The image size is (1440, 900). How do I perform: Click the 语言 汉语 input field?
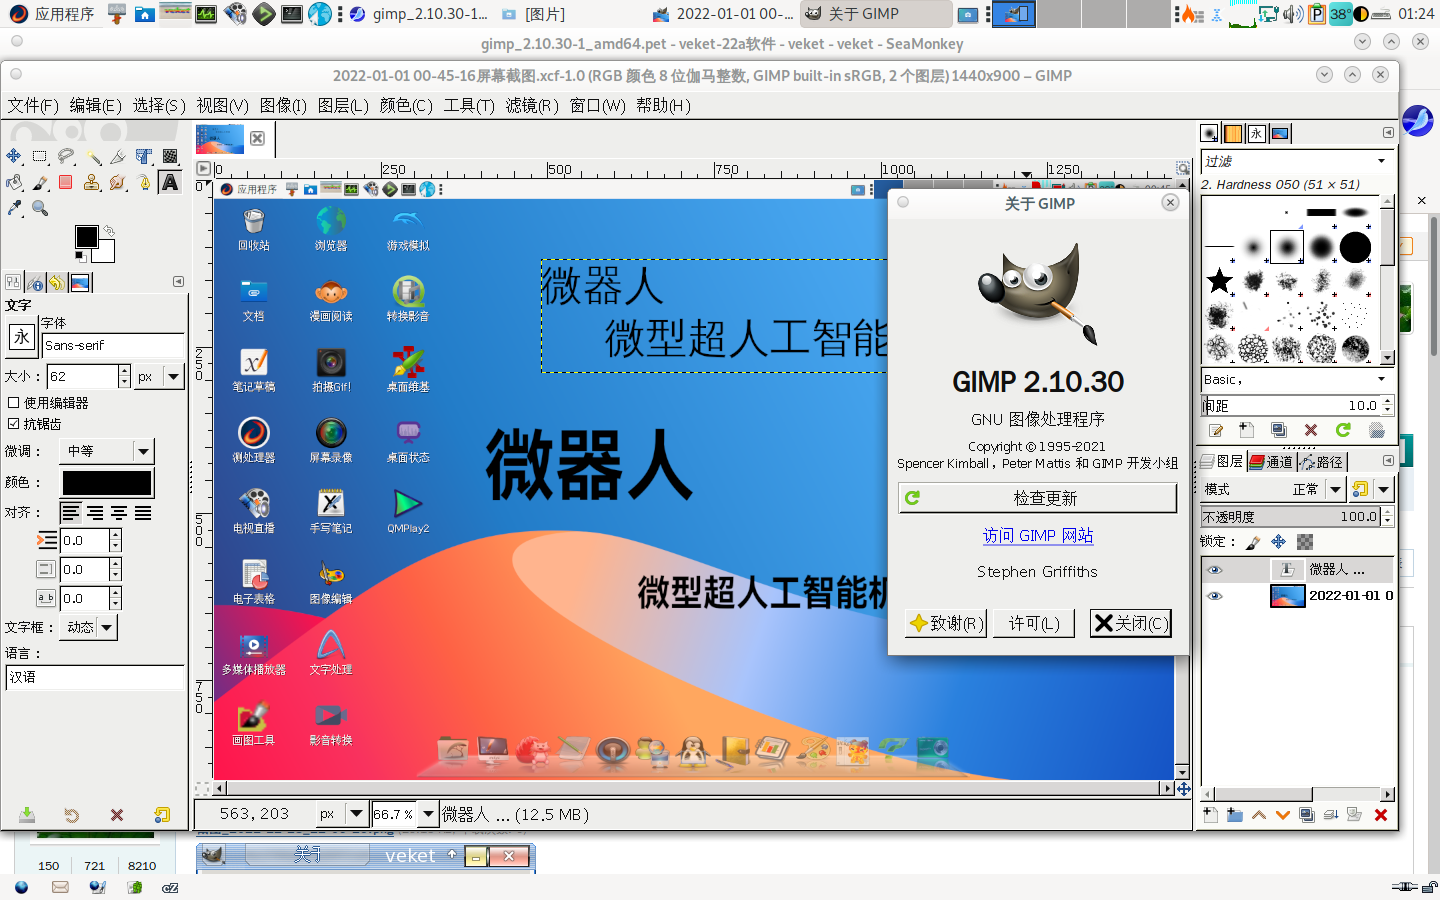coord(95,677)
